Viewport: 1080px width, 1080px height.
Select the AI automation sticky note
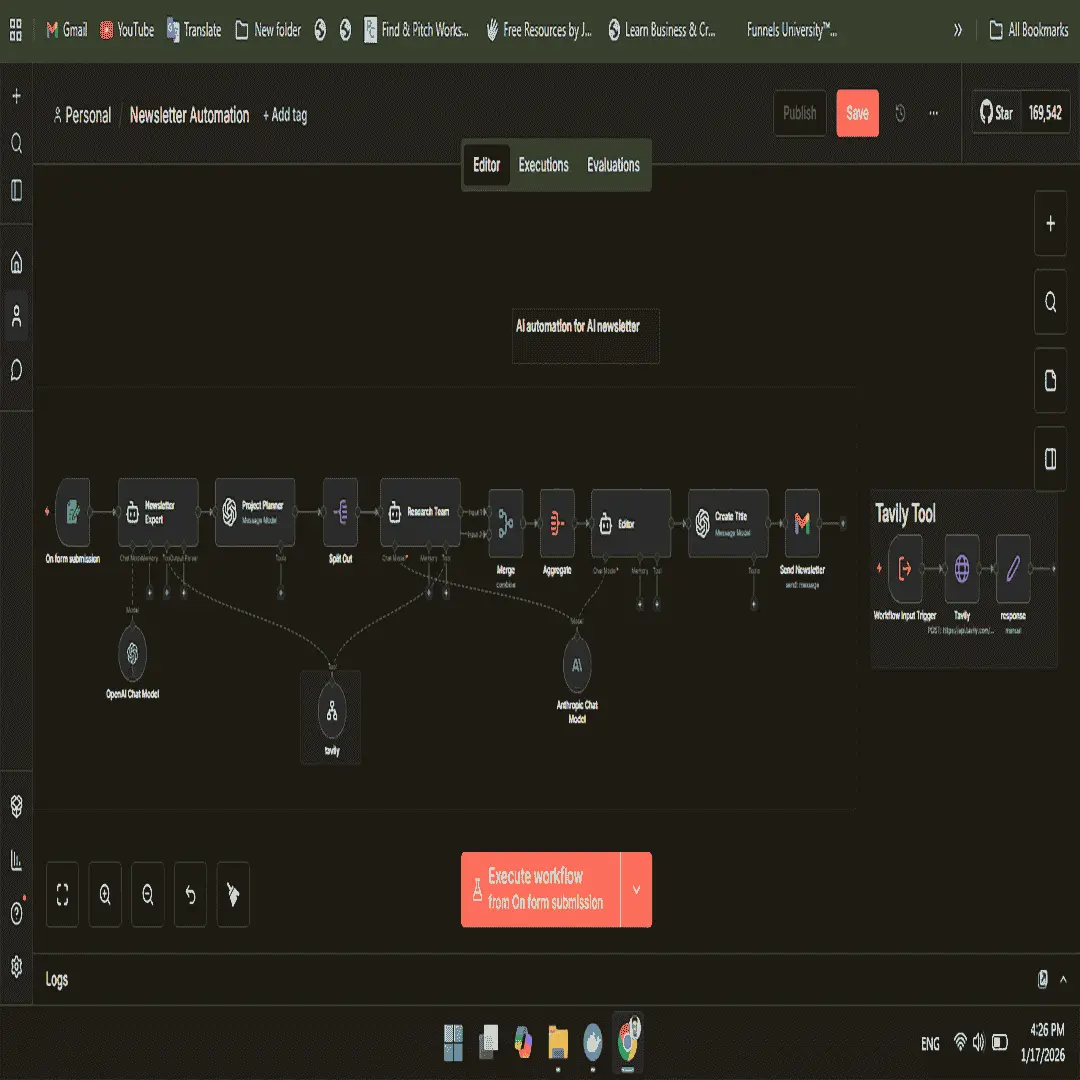tap(585, 336)
